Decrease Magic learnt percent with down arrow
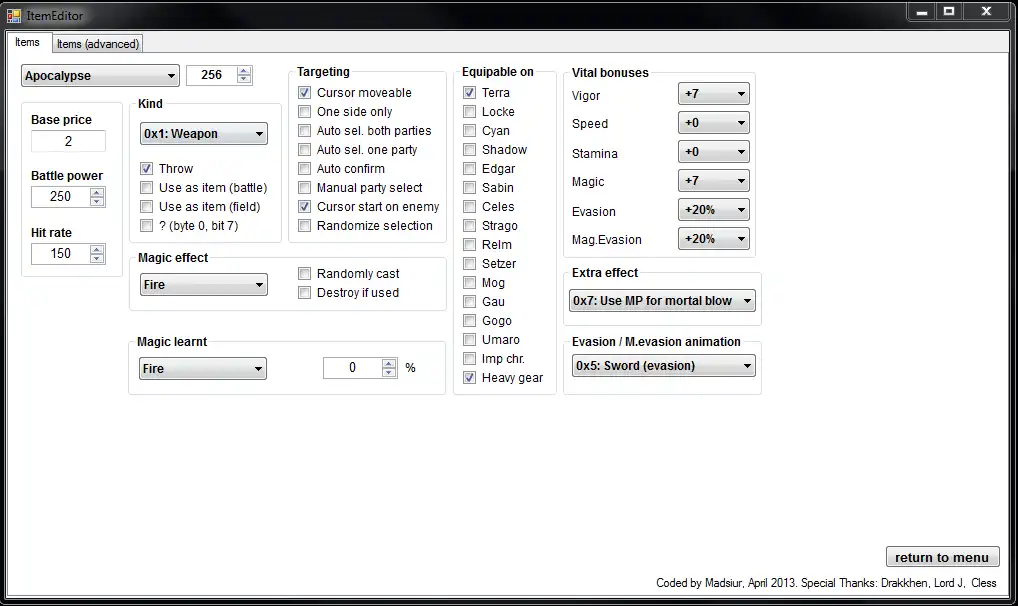 point(389,372)
